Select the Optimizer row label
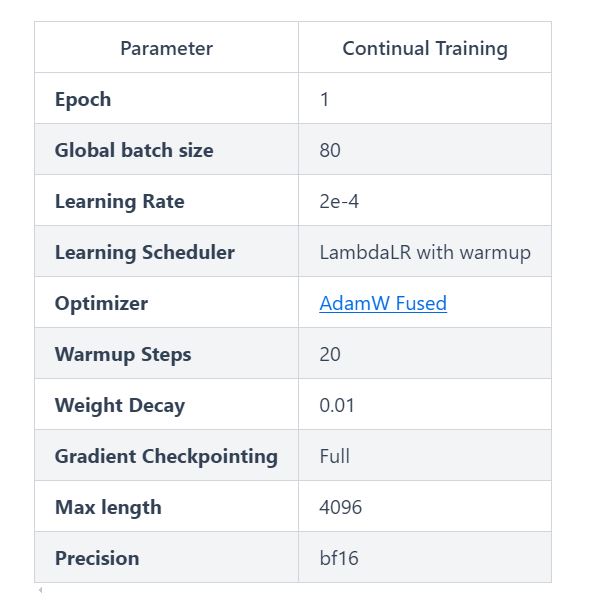Image resolution: width=600 pixels, height=612 pixels. [x=101, y=303]
